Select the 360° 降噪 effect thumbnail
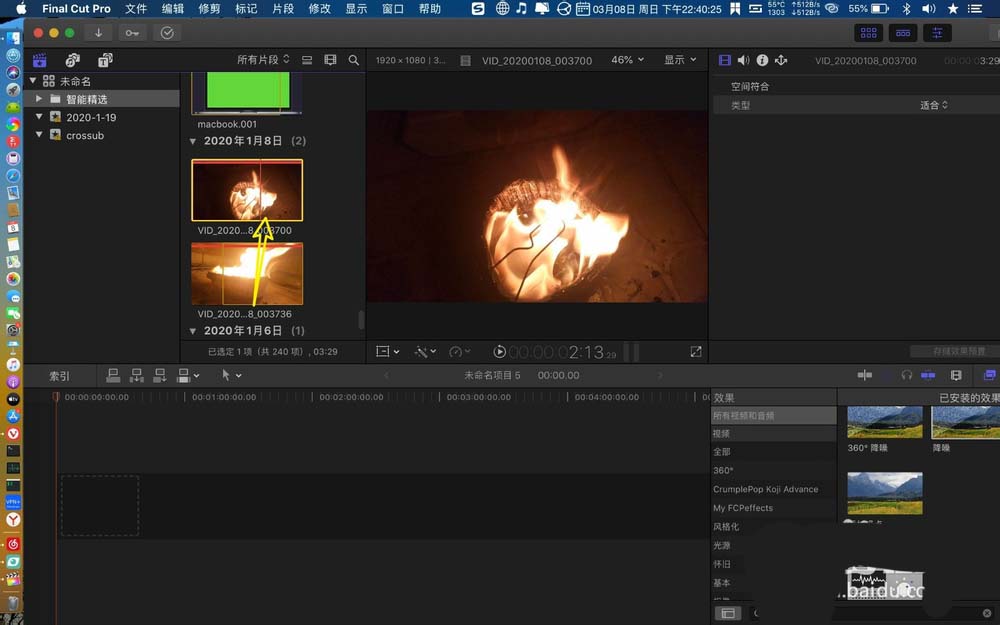The image size is (1000, 625). [x=885, y=422]
